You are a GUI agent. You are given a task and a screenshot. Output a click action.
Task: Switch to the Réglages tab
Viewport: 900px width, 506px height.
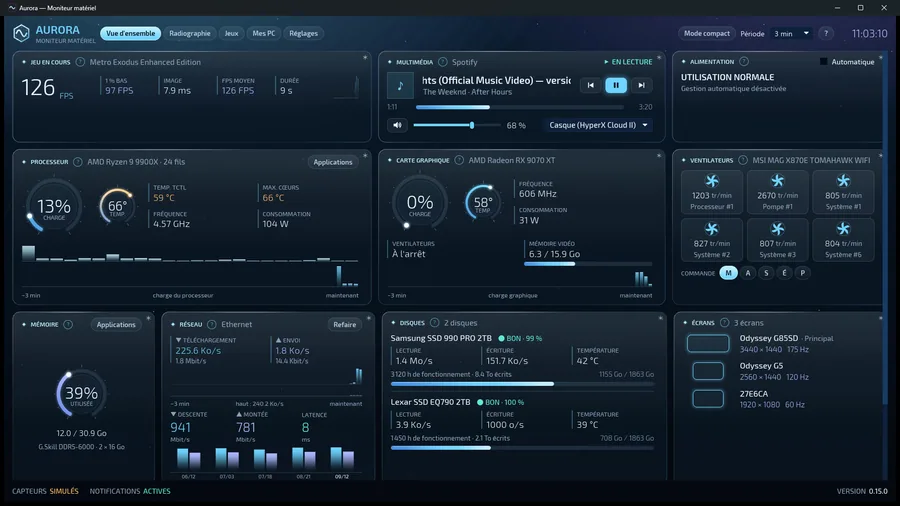tap(303, 33)
